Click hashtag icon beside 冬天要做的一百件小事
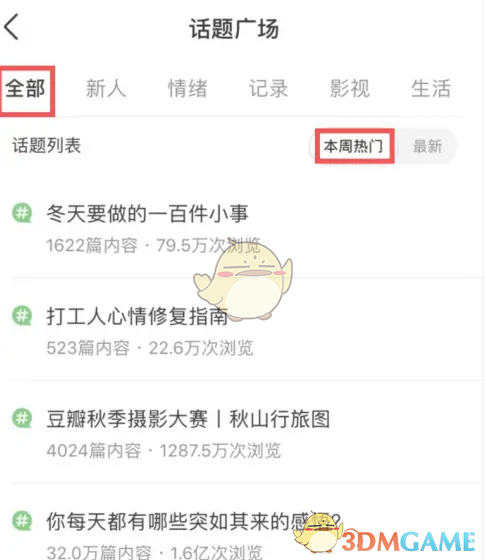The height and width of the screenshot is (560, 486). (22, 213)
